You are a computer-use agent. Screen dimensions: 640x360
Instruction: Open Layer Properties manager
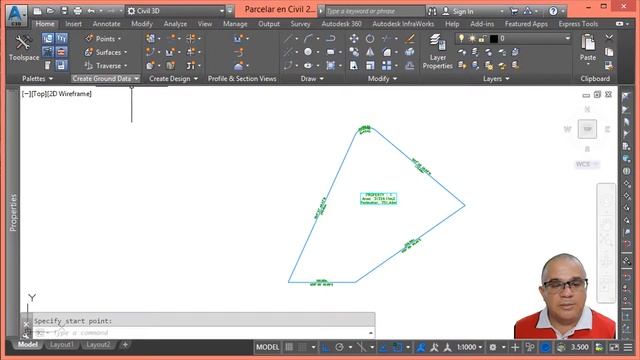click(x=438, y=51)
